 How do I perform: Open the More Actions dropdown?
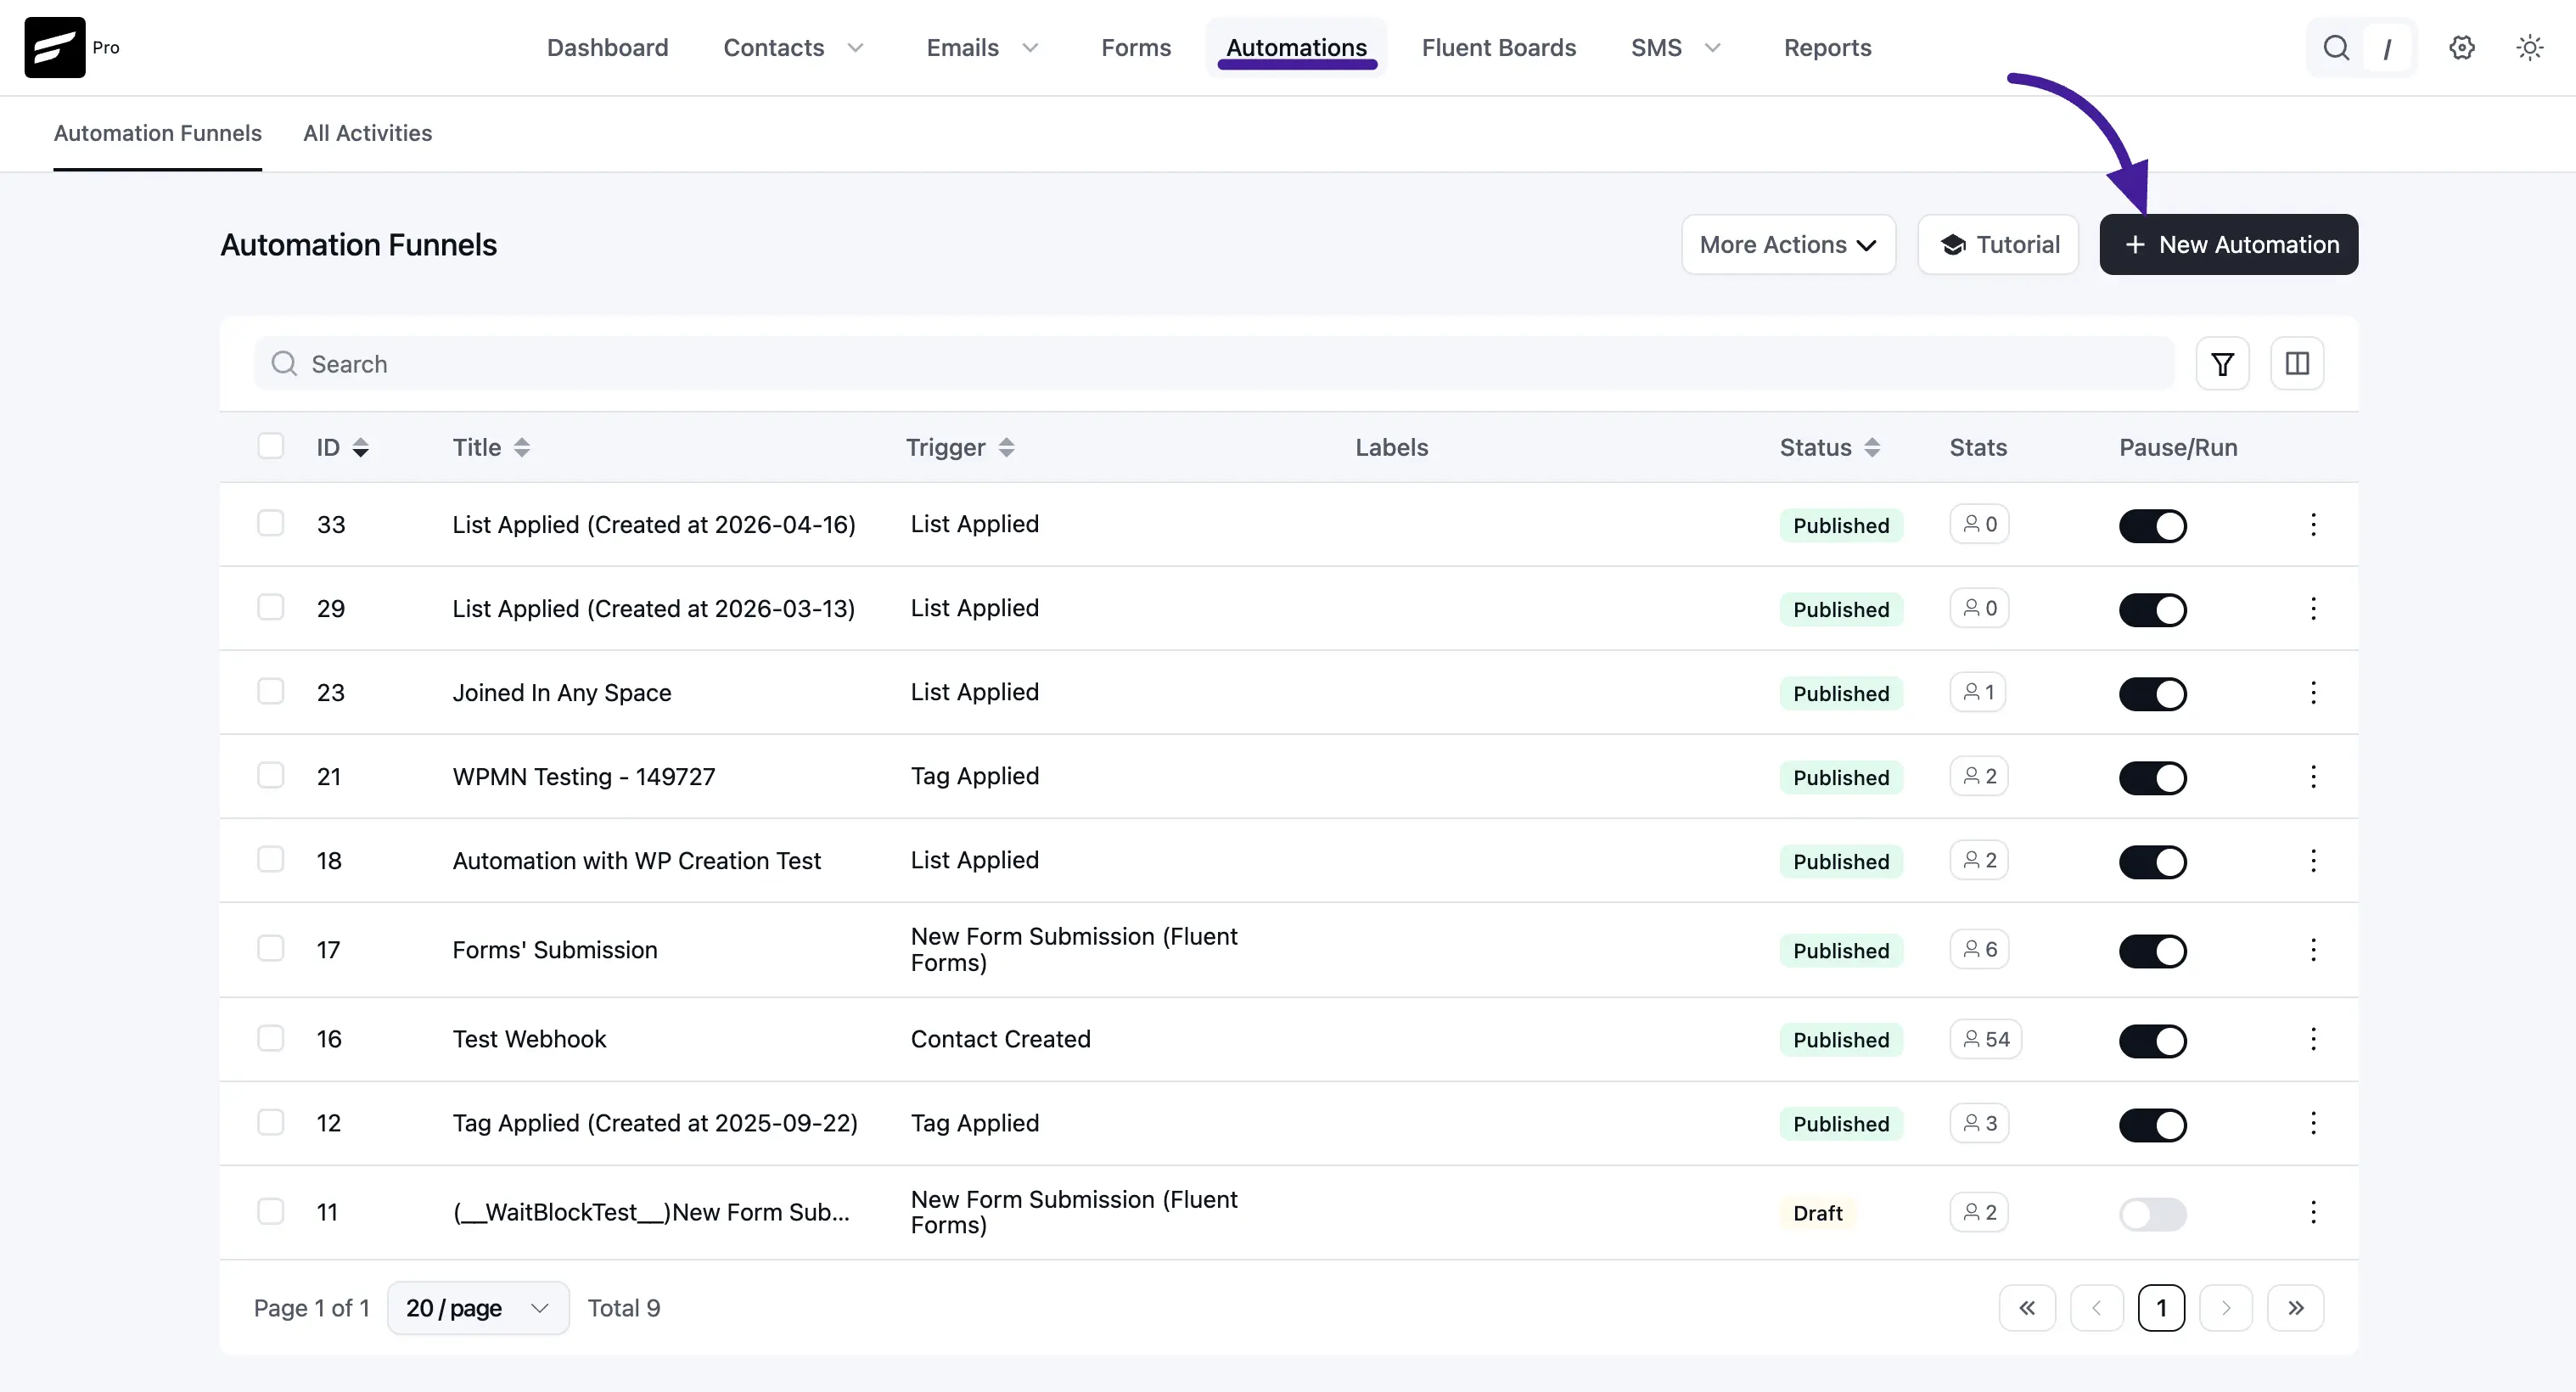click(x=1788, y=245)
